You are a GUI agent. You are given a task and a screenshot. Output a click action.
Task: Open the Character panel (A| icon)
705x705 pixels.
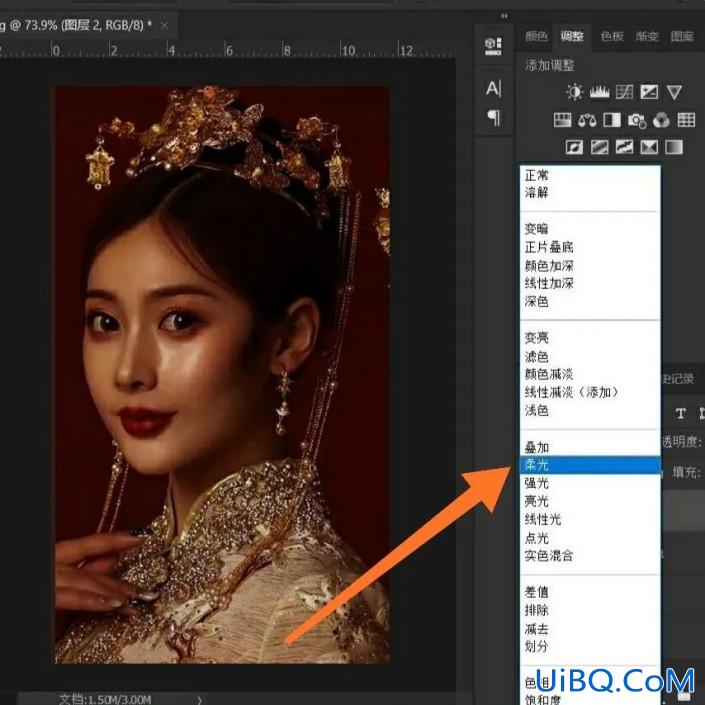[493, 89]
